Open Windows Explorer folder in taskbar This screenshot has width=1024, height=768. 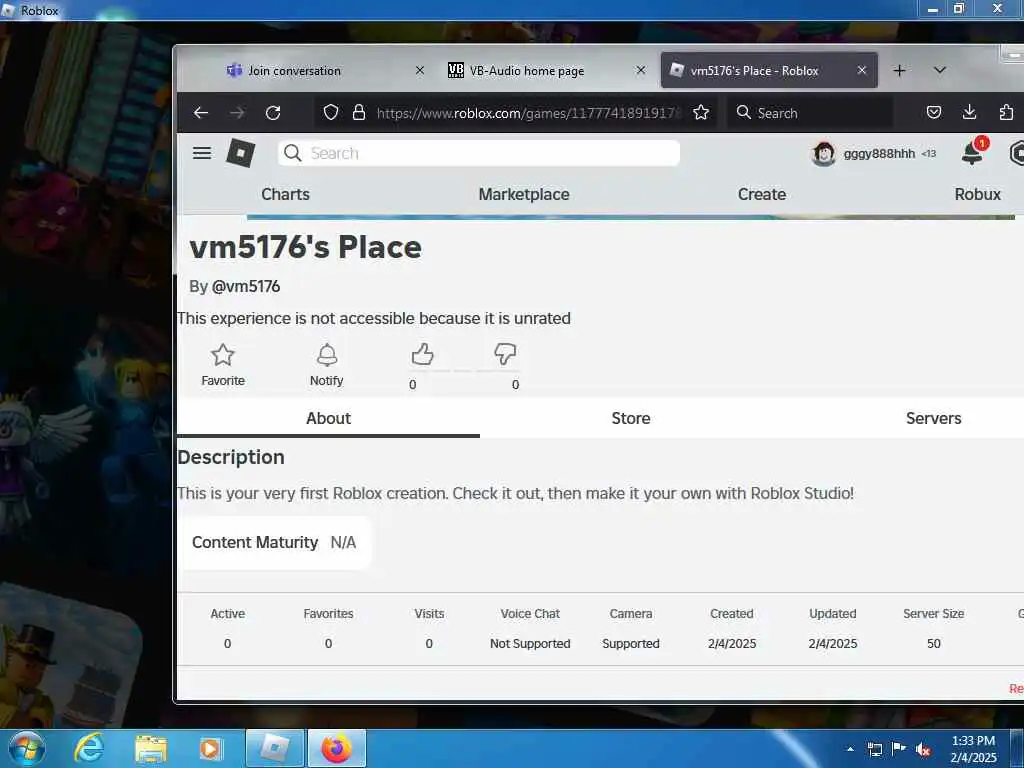[x=151, y=748]
